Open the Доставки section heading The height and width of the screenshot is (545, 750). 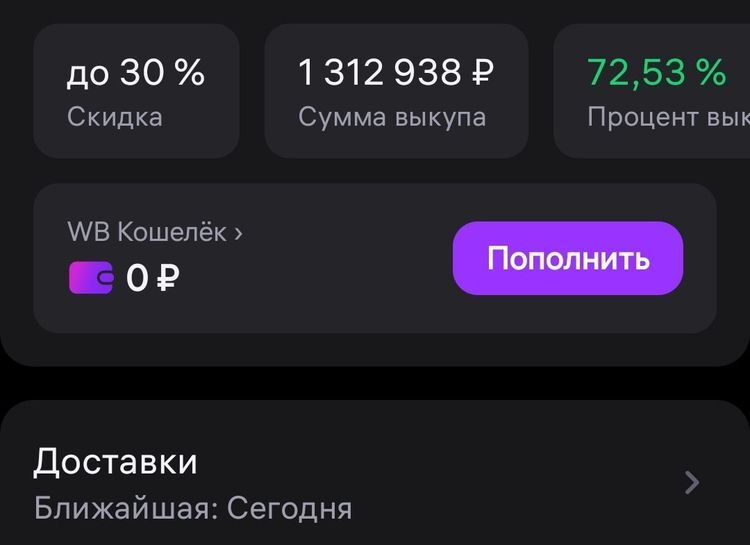(115, 461)
